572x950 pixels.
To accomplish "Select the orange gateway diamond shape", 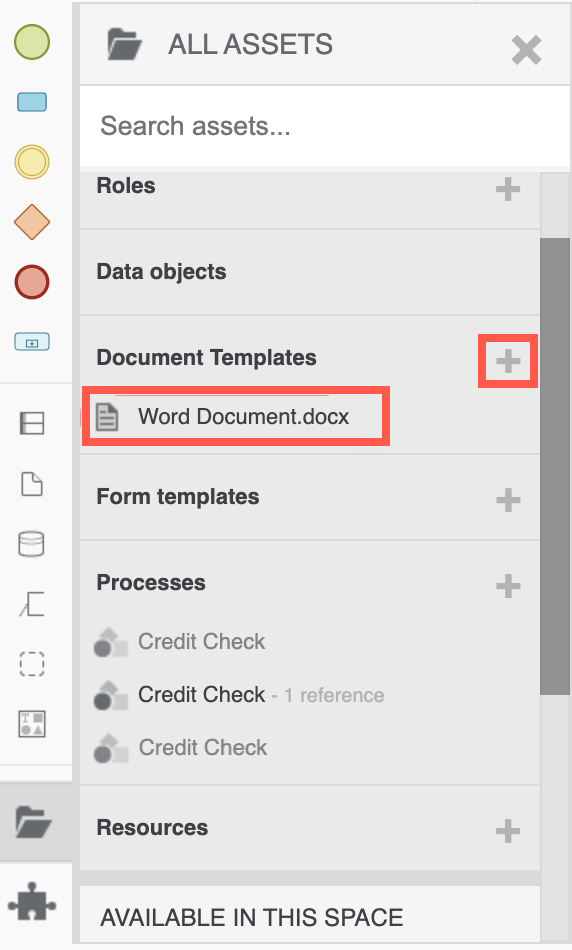I will click(32, 222).
